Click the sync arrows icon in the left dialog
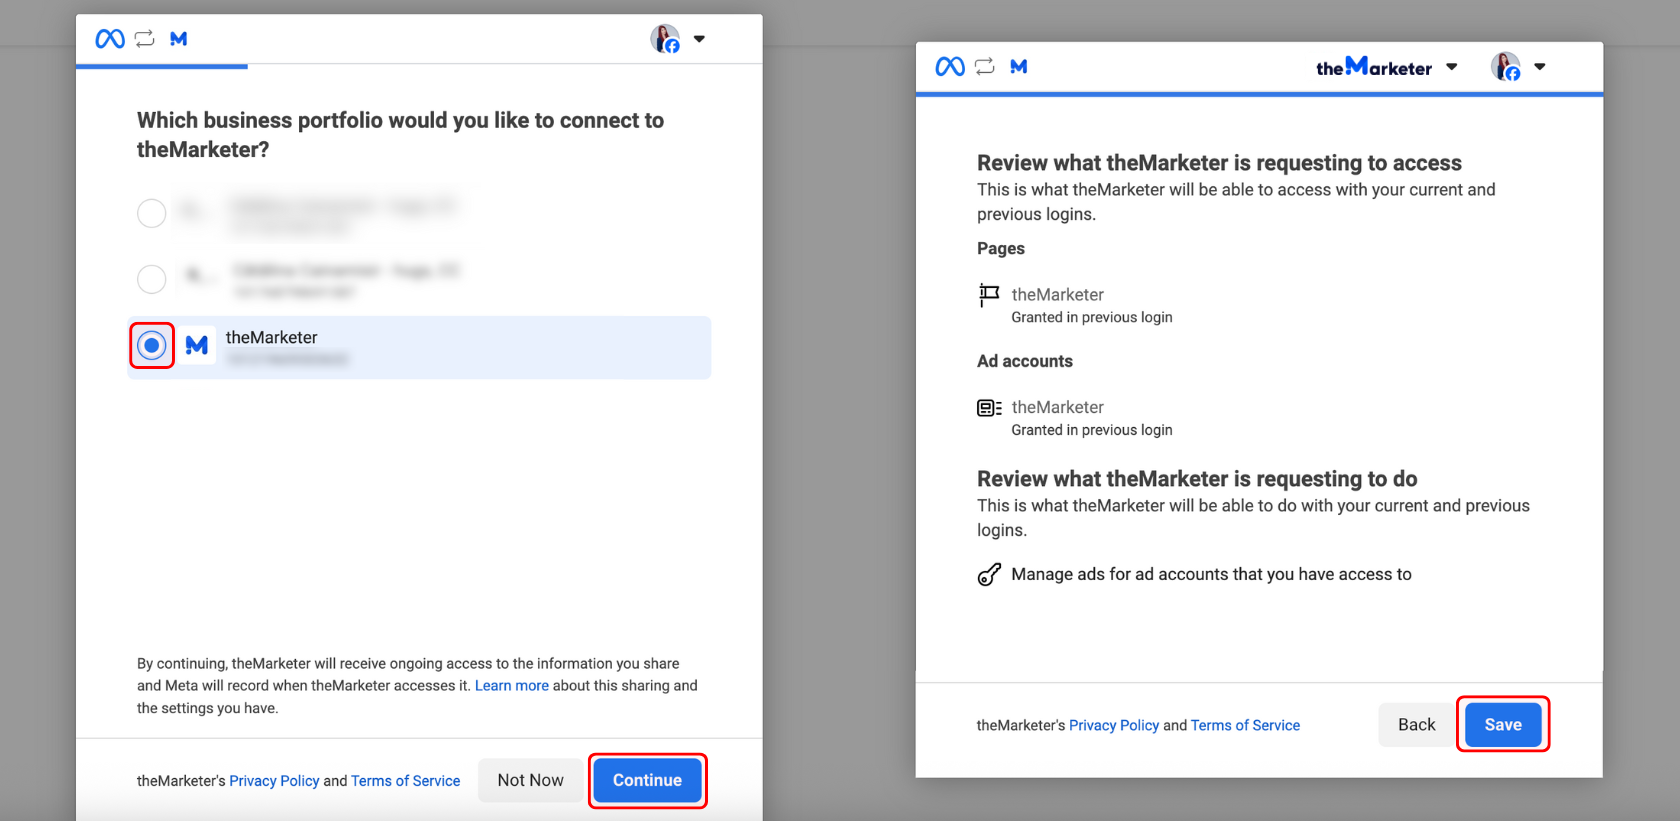Viewport: 1680px width, 821px height. click(145, 39)
